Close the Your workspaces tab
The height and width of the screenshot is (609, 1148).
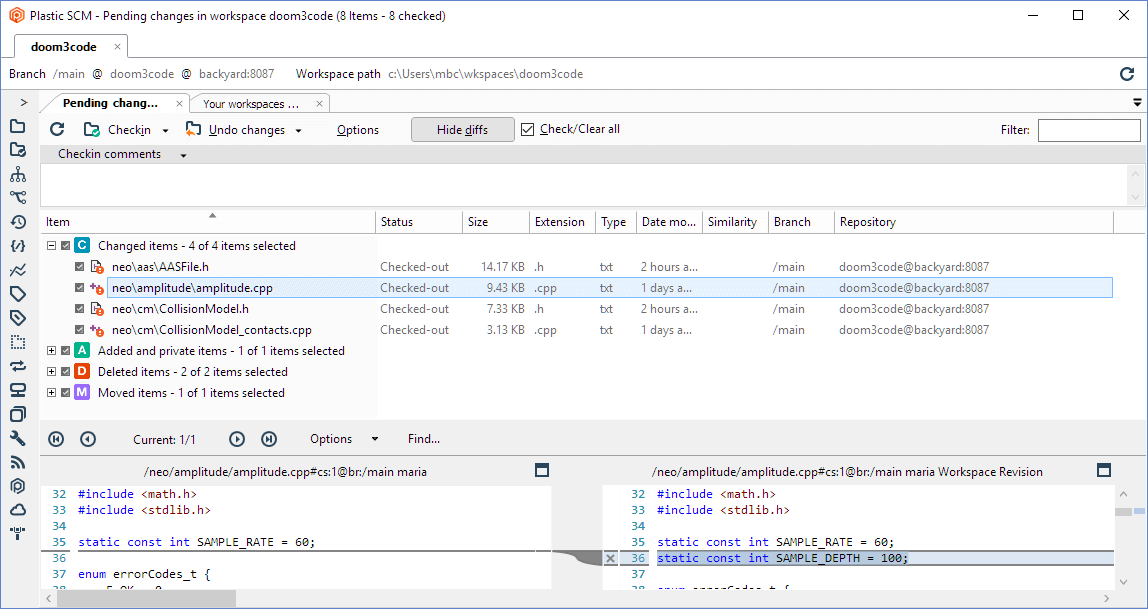(319, 104)
